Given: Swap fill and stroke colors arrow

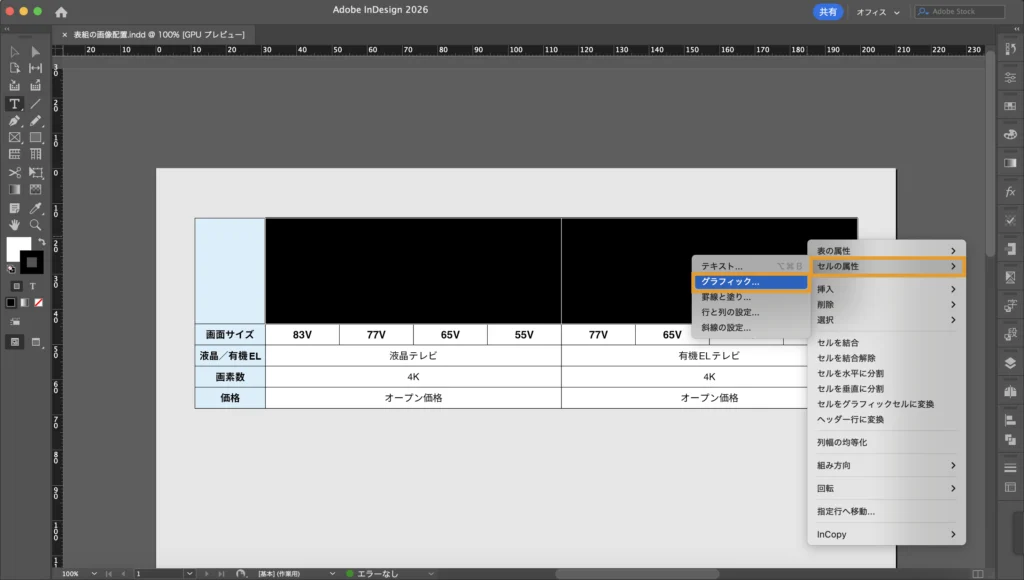Looking at the screenshot, I should coord(41,242).
